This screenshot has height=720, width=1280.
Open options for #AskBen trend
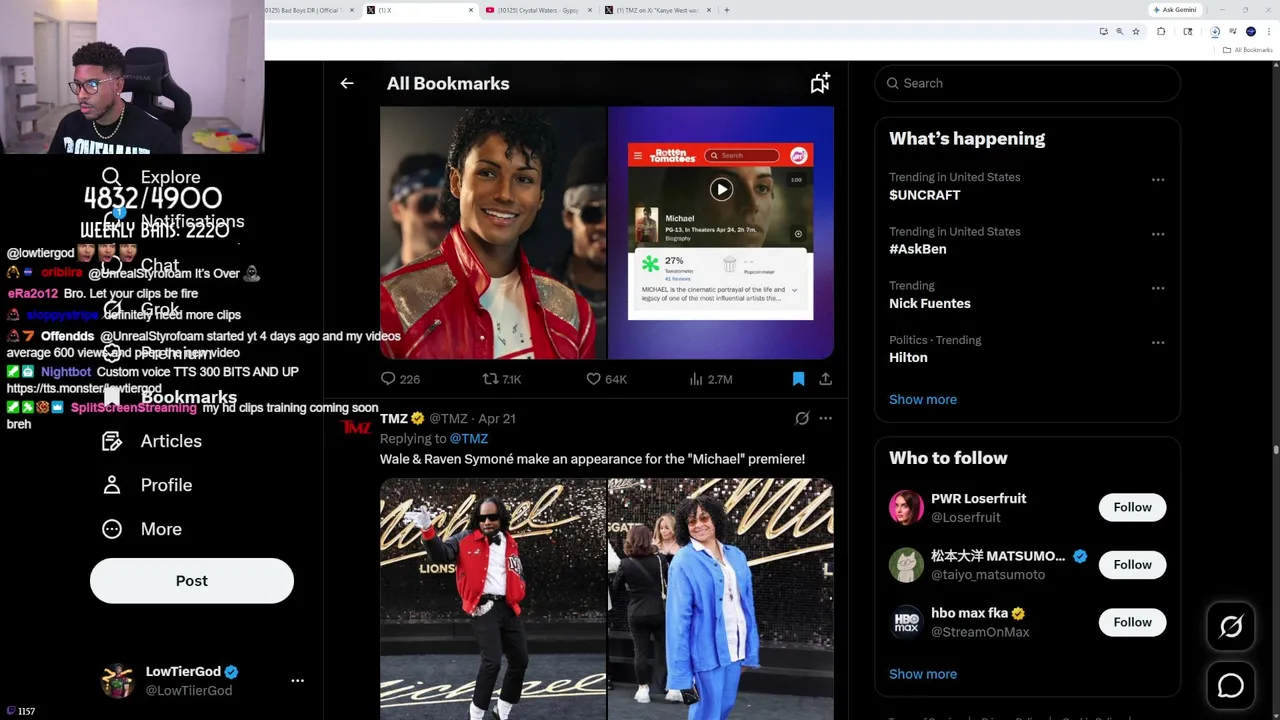(x=1158, y=234)
